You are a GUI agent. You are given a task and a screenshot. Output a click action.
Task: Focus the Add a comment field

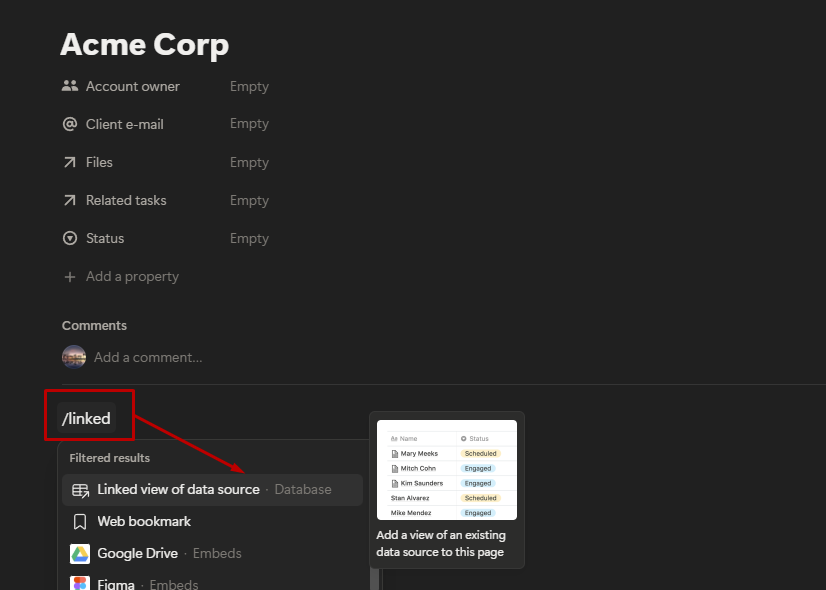148,357
